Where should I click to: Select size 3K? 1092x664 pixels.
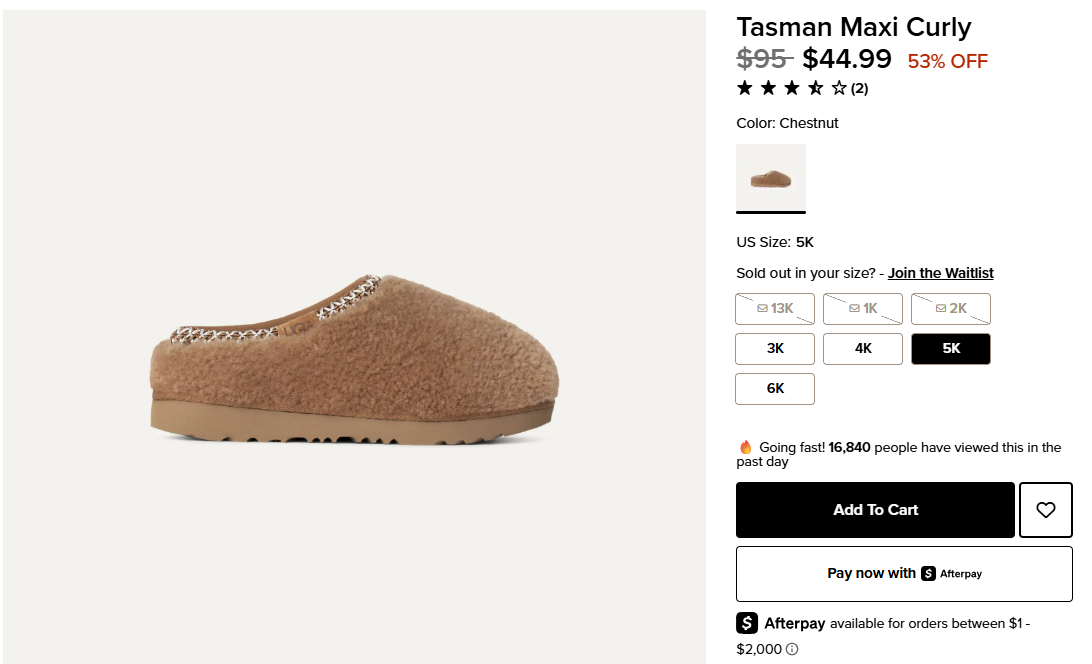[775, 349]
